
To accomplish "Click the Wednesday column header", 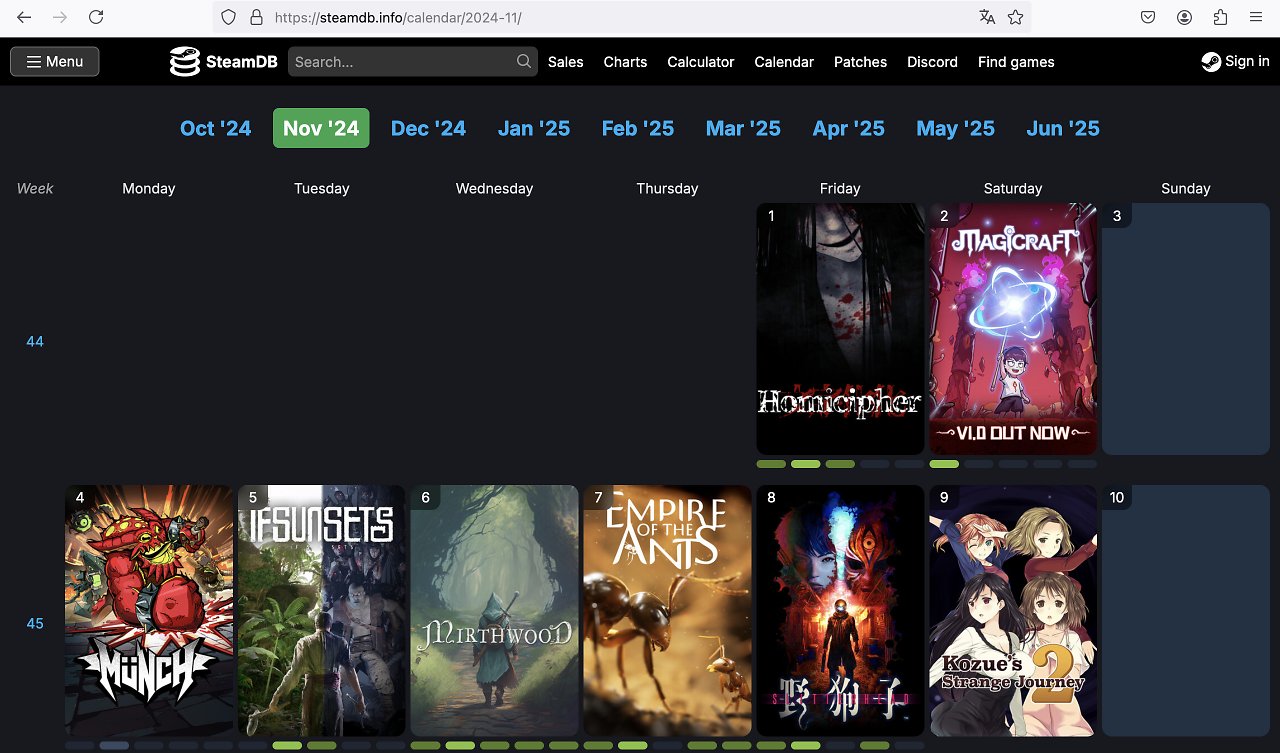I will coord(495,188).
